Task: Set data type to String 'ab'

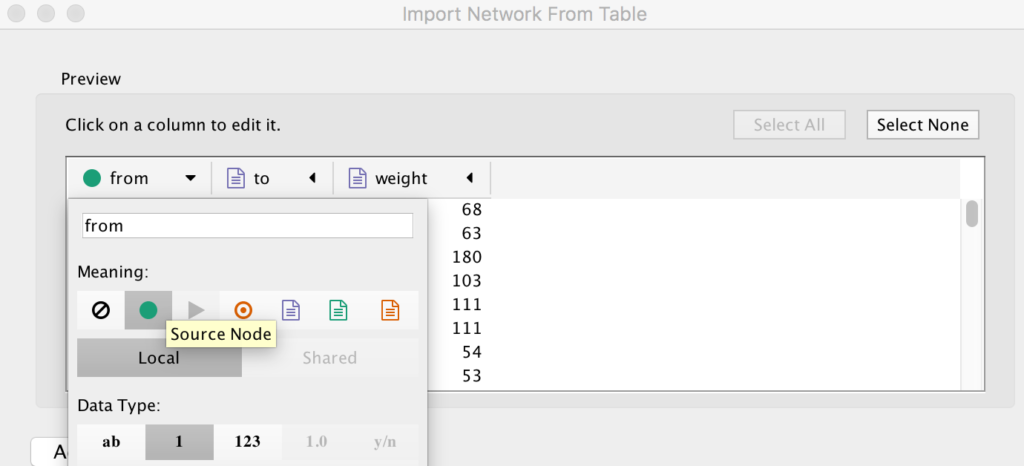Action: click(111, 442)
